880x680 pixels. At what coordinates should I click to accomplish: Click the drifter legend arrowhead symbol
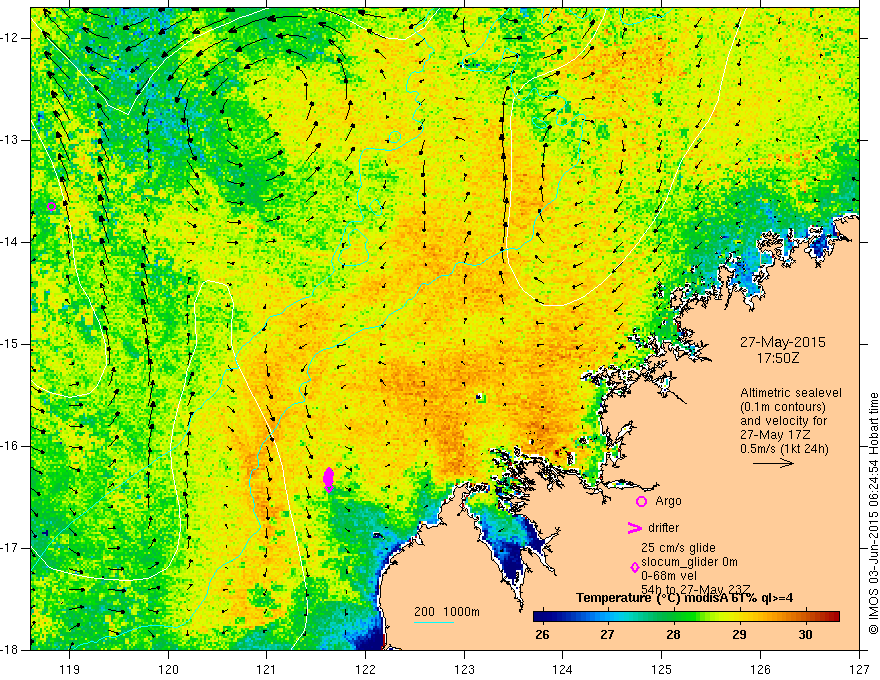click(x=634, y=528)
